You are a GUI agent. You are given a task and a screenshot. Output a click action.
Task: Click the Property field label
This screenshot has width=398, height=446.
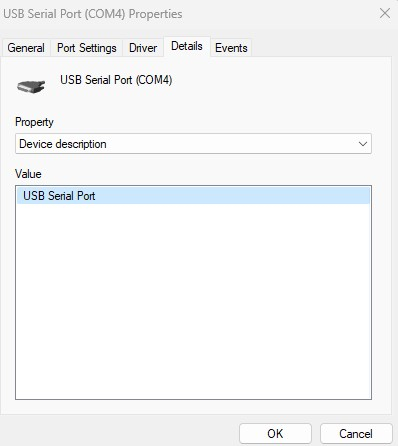[34, 122]
